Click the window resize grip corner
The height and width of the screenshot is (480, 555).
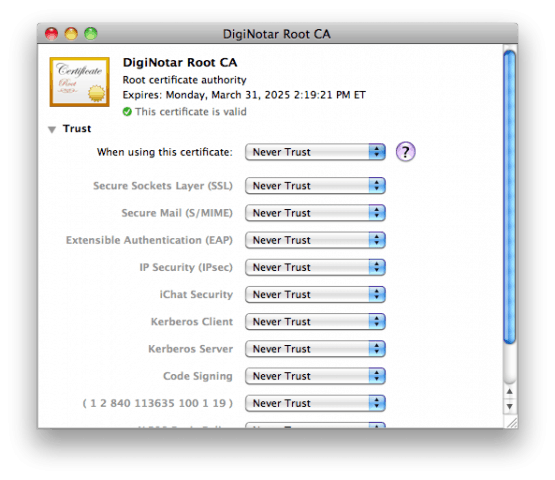pos(511,422)
